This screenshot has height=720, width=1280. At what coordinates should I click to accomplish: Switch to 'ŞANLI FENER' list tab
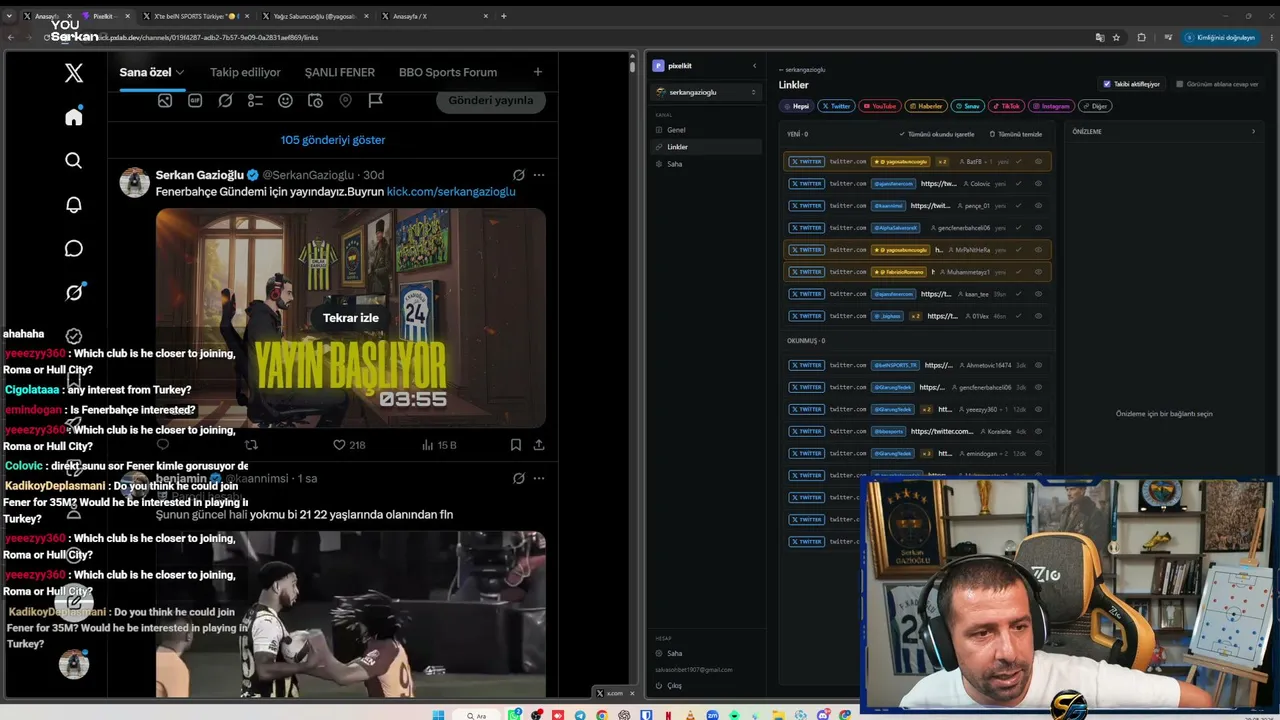(x=340, y=72)
